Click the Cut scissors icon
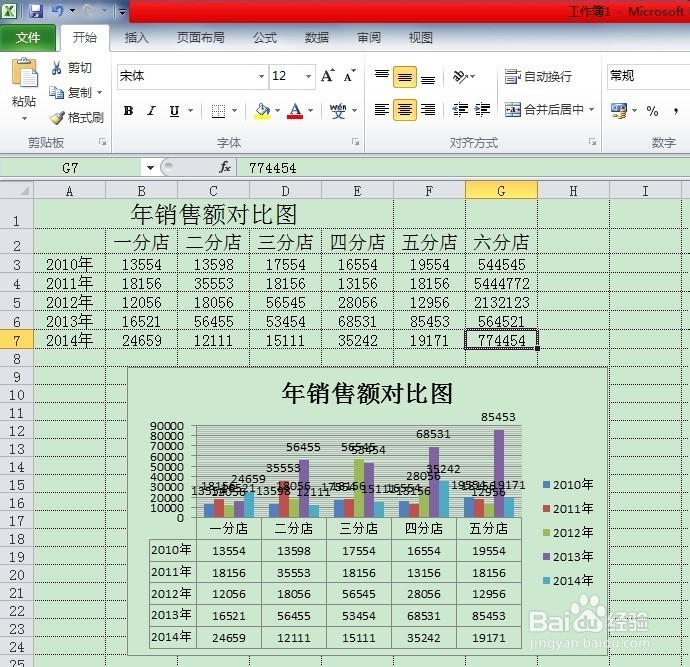 (x=56, y=68)
